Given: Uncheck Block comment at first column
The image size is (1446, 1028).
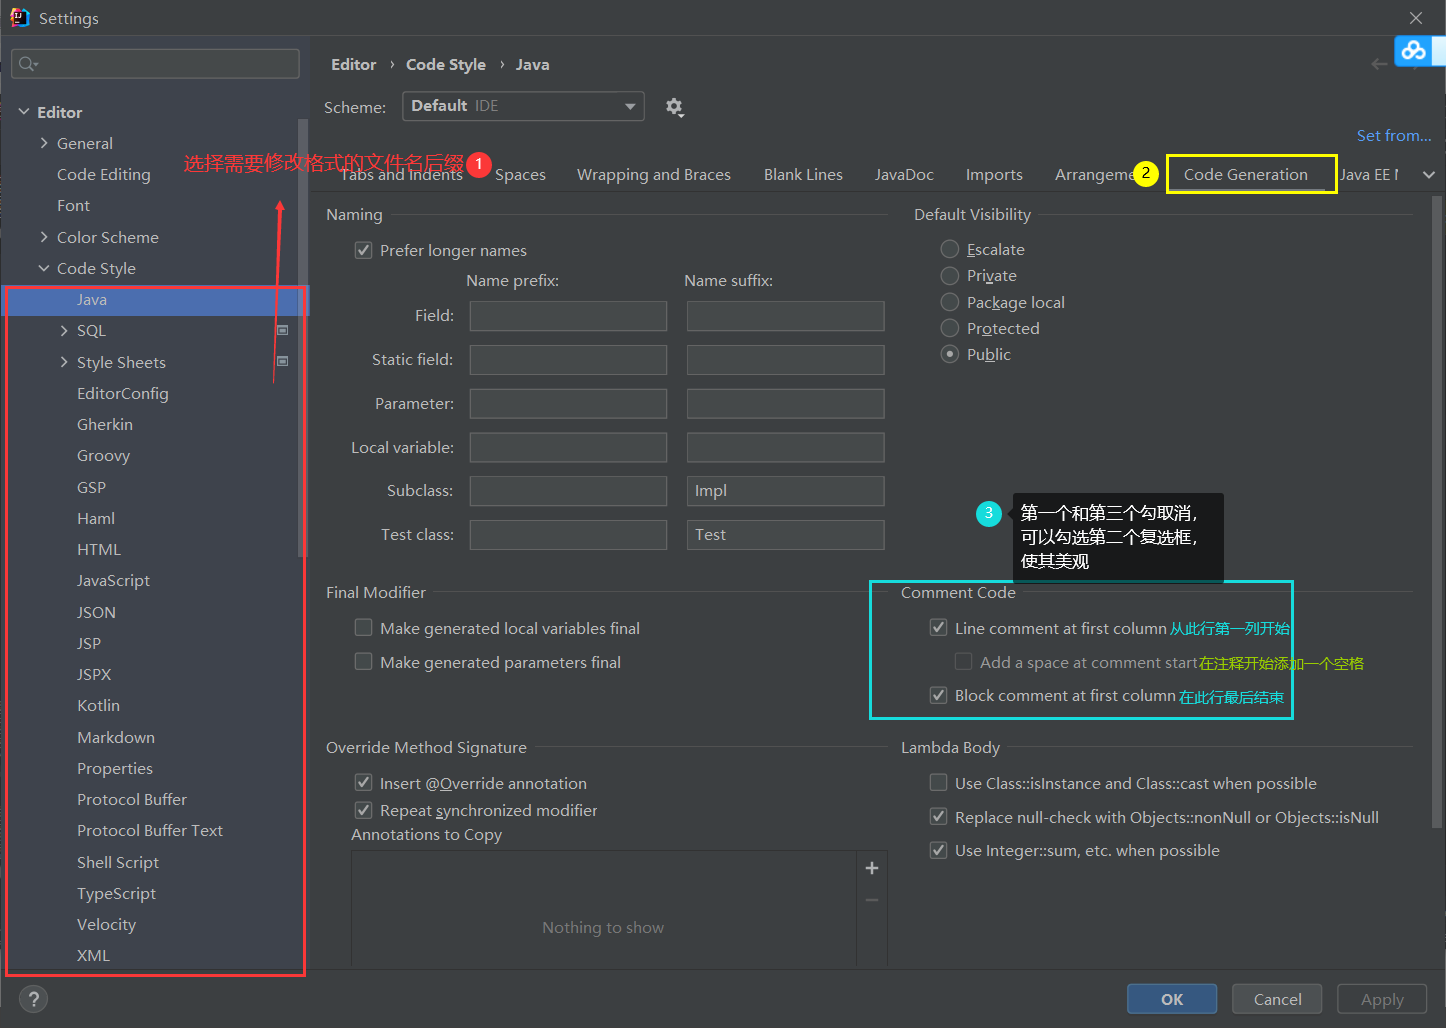Looking at the screenshot, I should click(938, 695).
